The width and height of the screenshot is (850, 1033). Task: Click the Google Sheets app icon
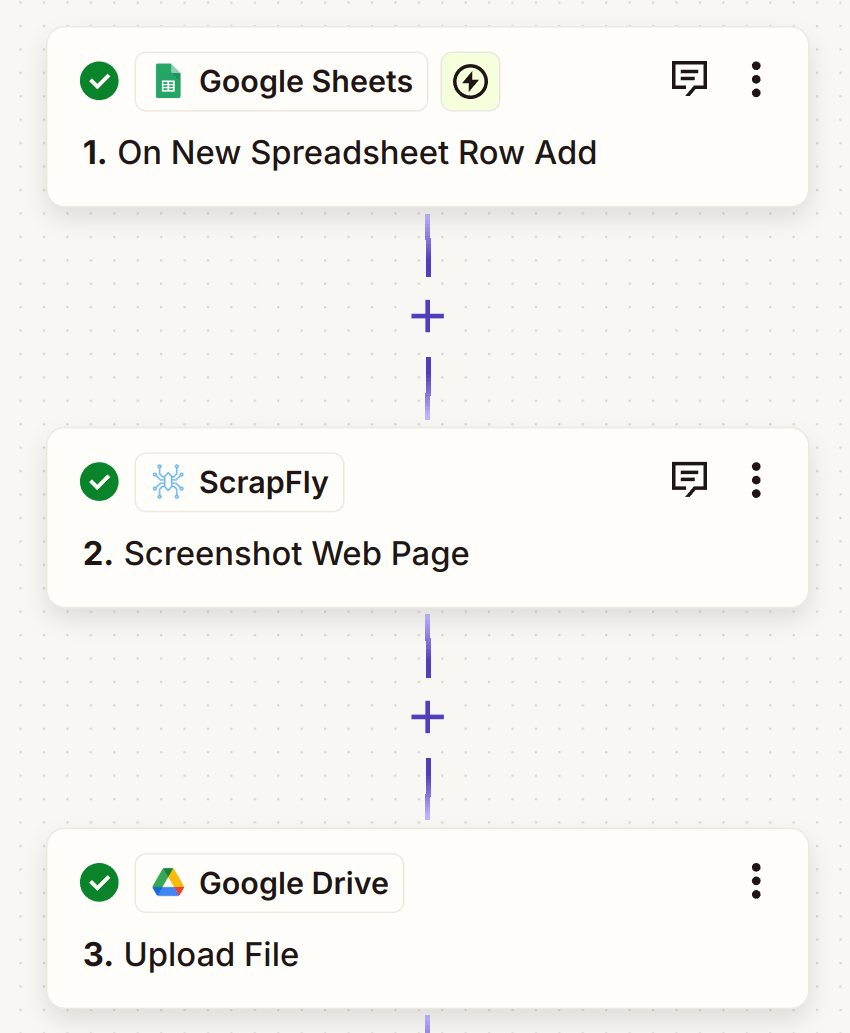click(x=167, y=80)
